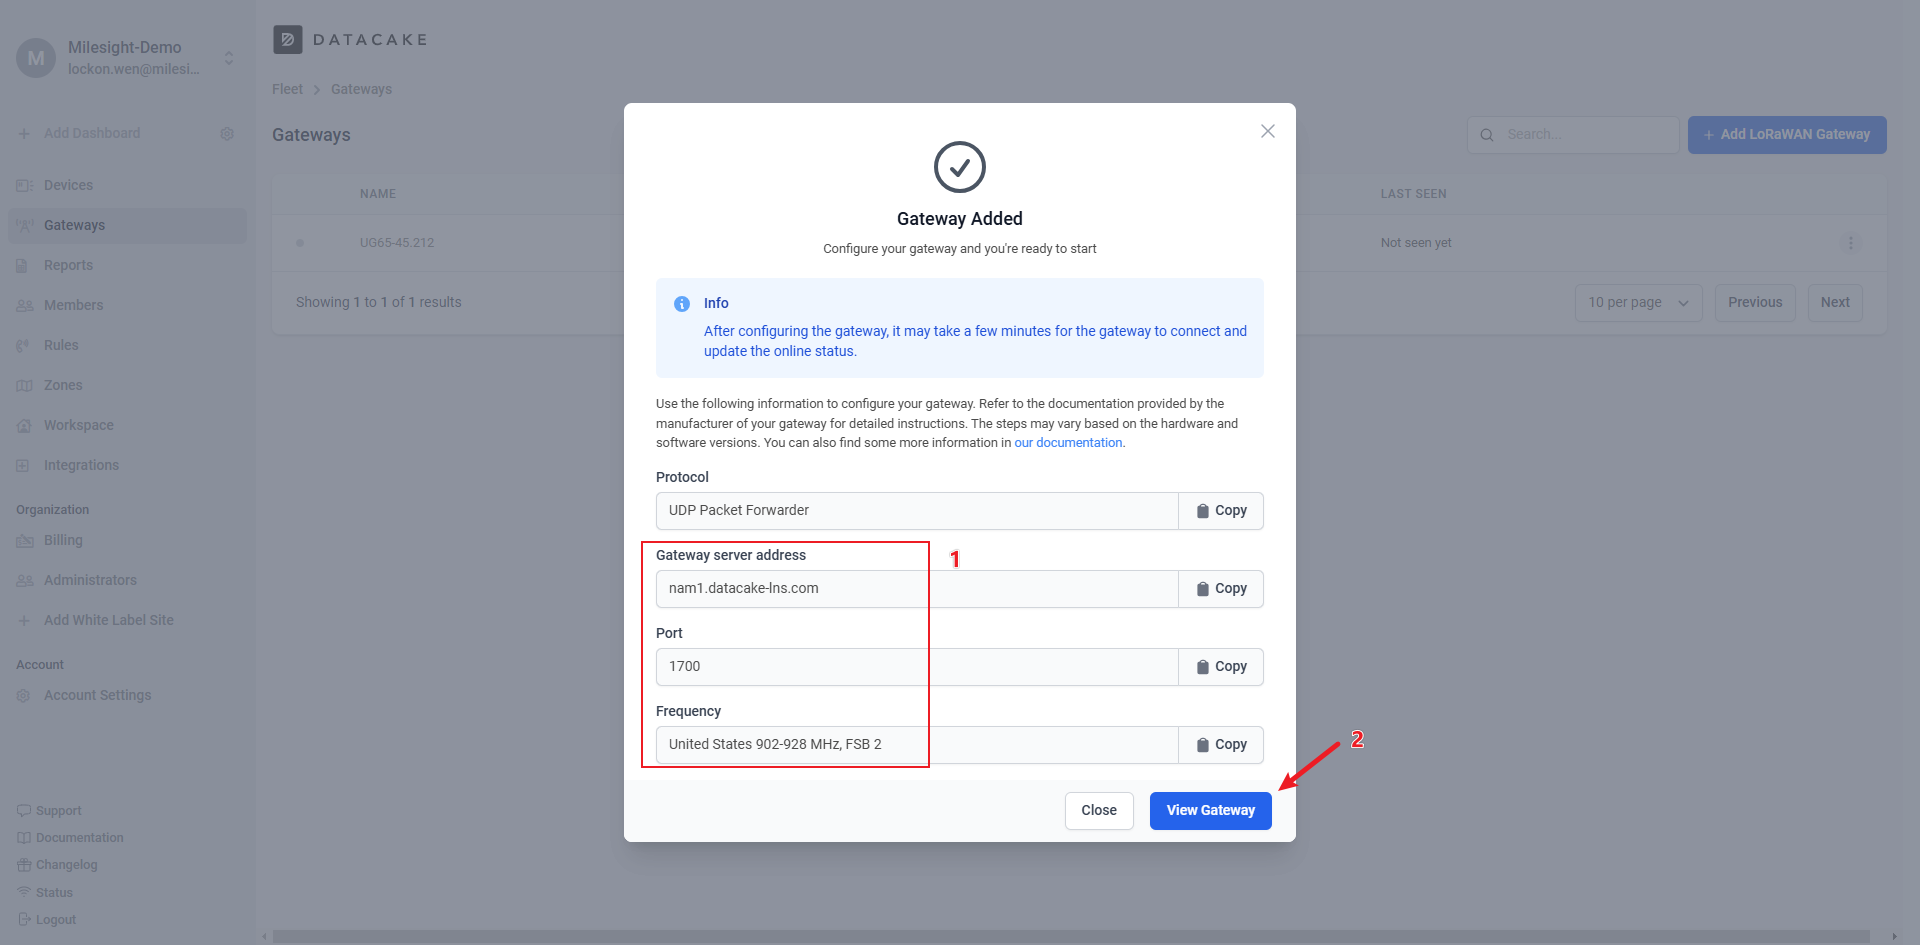The height and width of the screenshot is (945, 1920).
Task: Click the Reports sidebar icon
Action: pyautogui.click(x=23, y=266)
